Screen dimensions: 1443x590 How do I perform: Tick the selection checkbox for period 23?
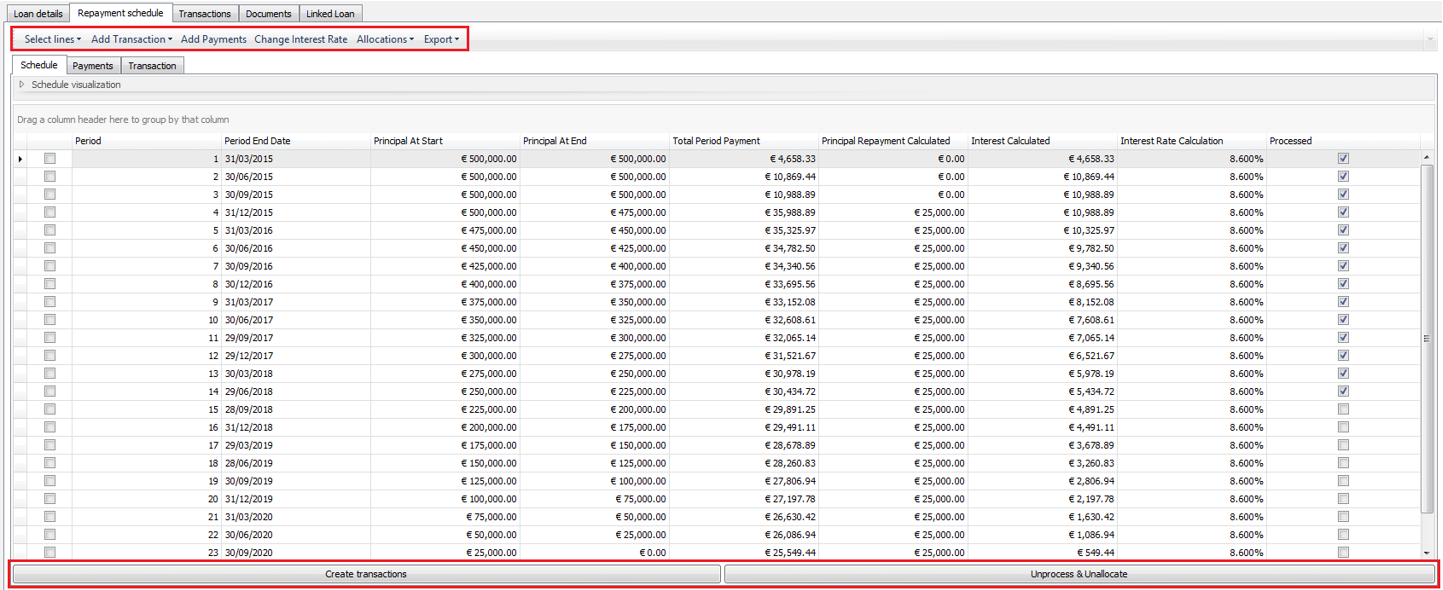coord(50,553)
